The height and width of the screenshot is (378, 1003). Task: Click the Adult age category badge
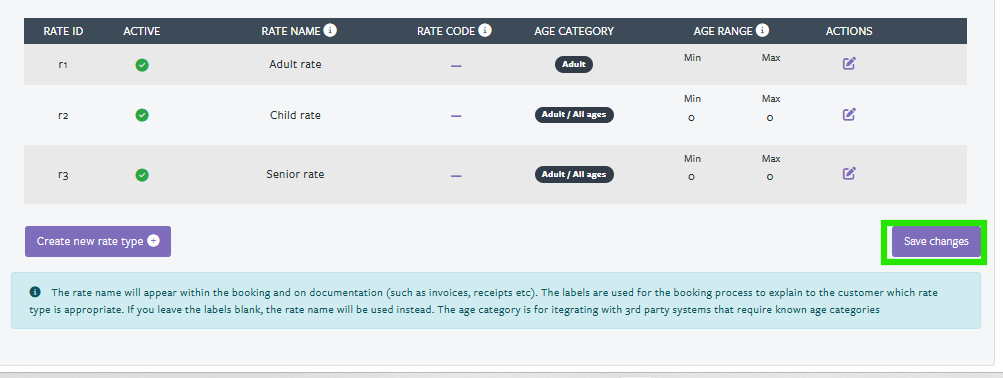pos(574,65)
